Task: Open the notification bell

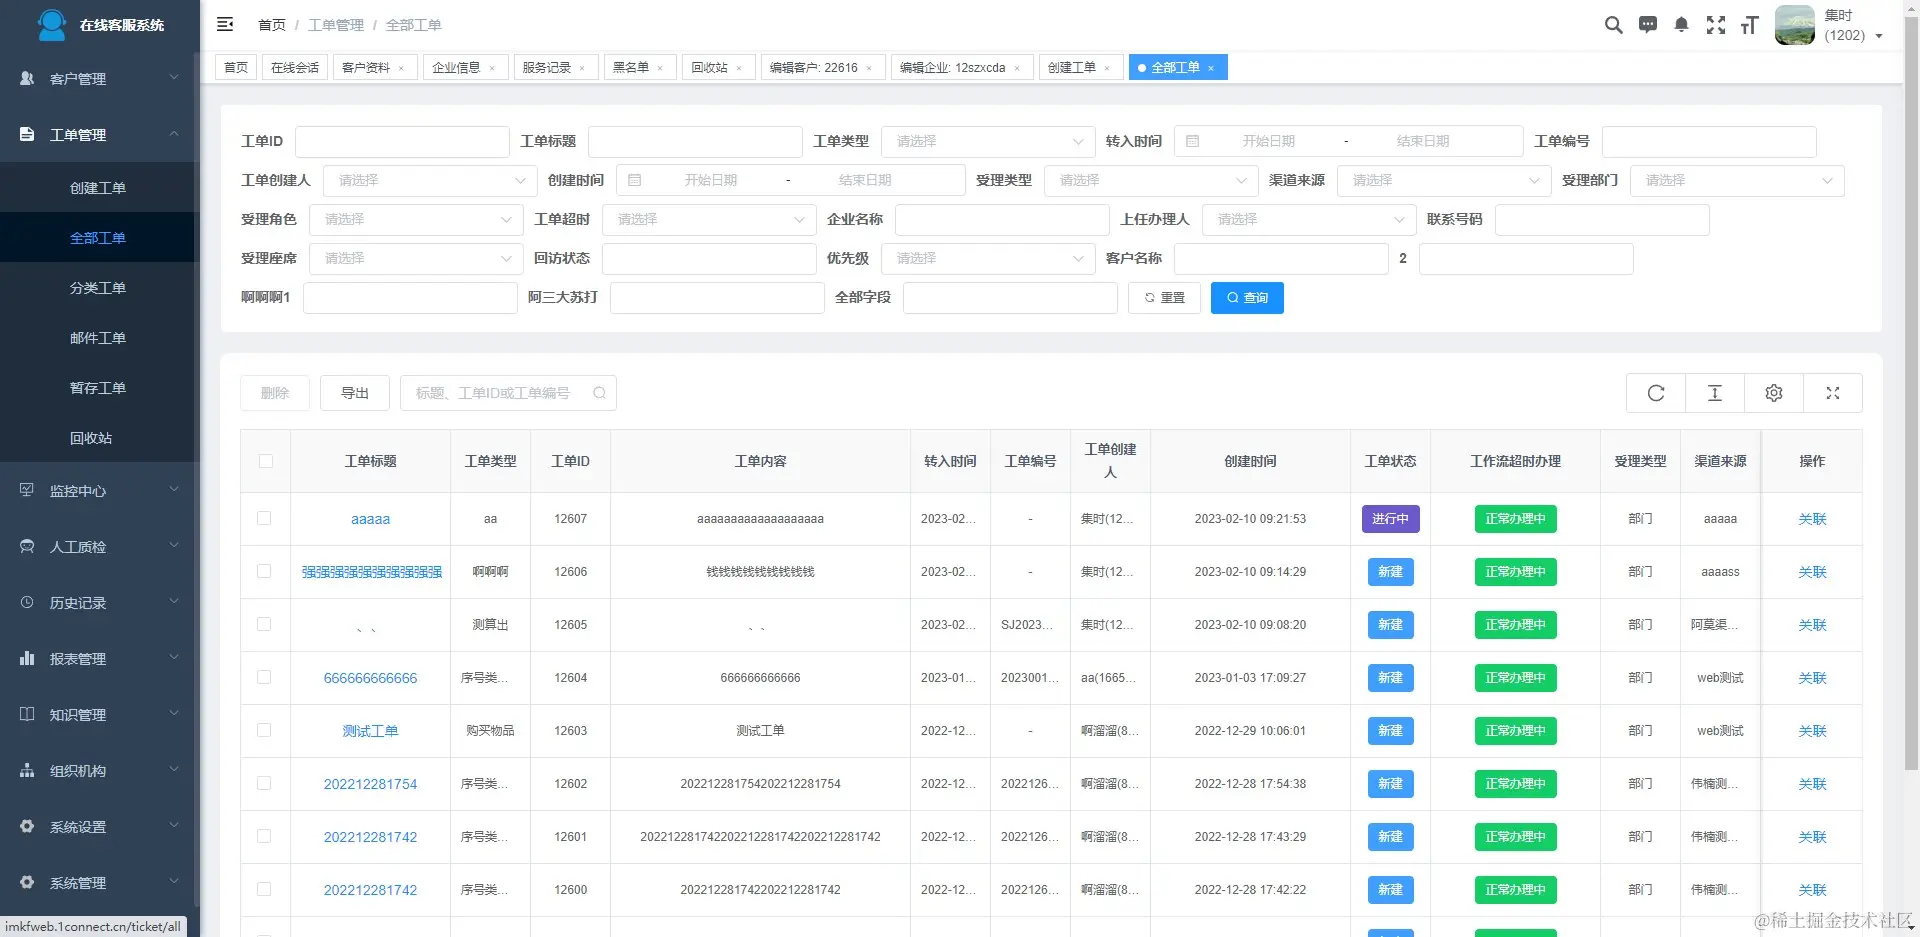Action: click(1682, 25)
